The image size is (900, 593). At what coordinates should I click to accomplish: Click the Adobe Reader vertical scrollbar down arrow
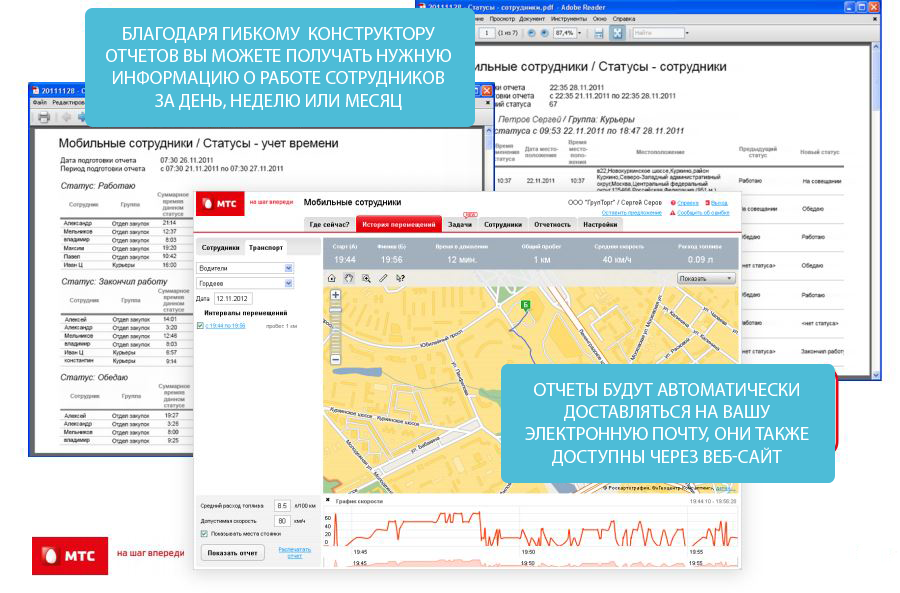pos(876,375)
